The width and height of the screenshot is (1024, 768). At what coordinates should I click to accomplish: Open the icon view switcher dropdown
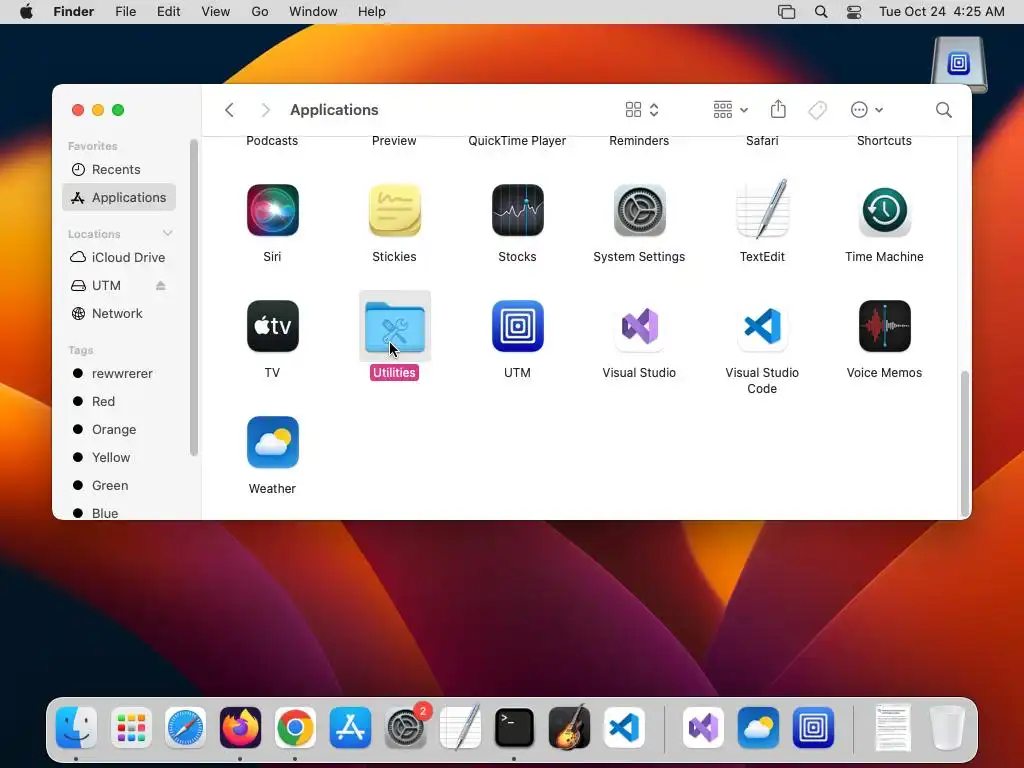pyautogui.click(x=641, y=110)
